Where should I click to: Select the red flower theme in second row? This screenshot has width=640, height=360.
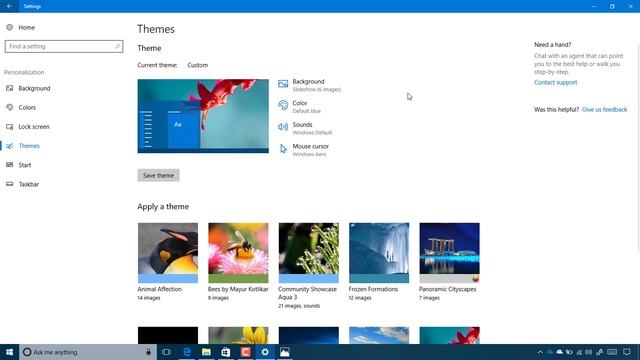coord(449,335)
